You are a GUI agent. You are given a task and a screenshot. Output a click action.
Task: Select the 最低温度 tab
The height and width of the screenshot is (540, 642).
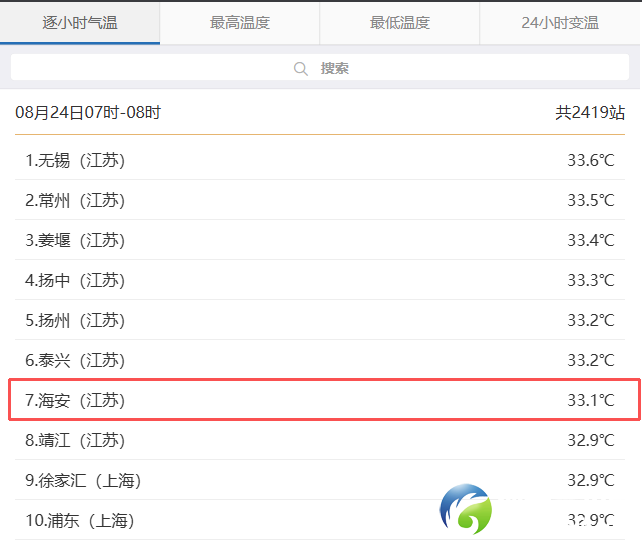click(x=400, y=23)
